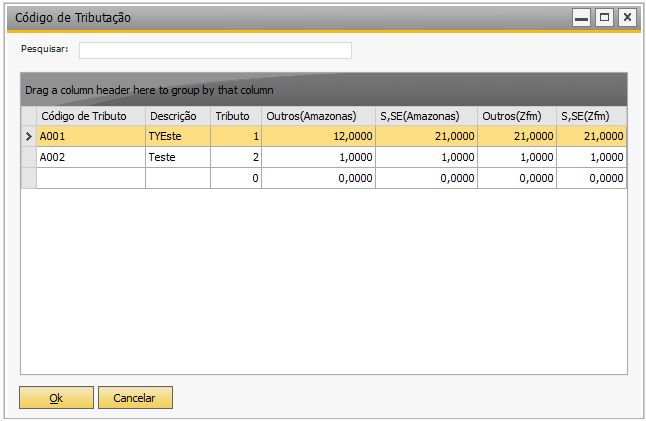
Task: Click the TYEste description cell
Action: tap(178, 136)
